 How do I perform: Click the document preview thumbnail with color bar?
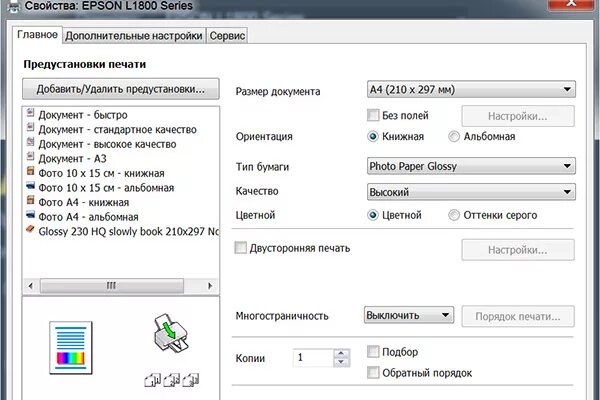point(71,348)
